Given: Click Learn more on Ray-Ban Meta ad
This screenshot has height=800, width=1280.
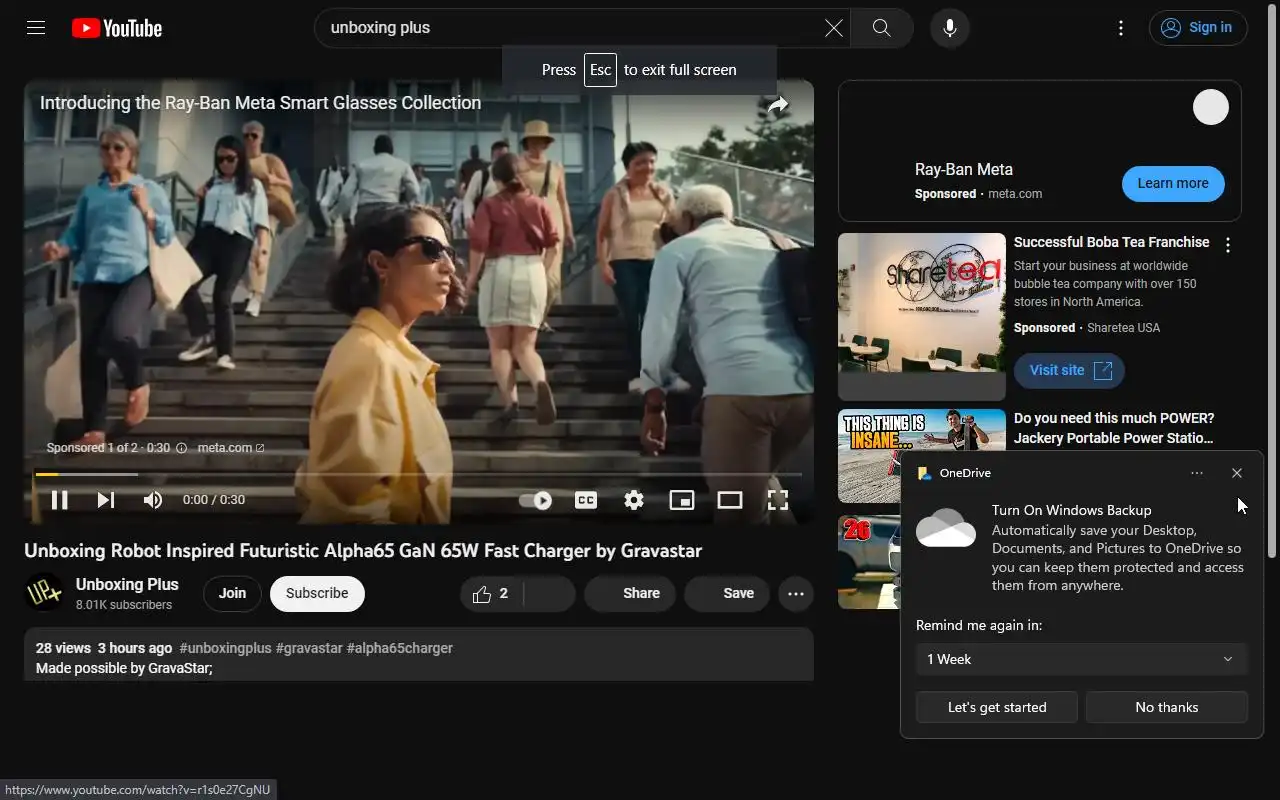Looking at the screenshot, I should coord(1173,183).
